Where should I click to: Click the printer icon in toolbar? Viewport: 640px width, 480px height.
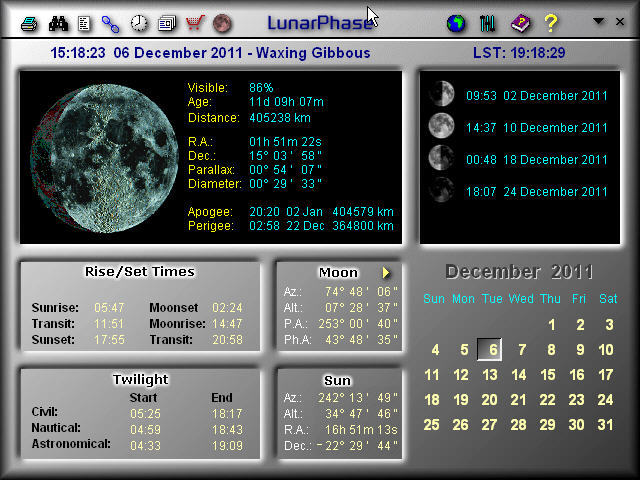tap(30, 22)
